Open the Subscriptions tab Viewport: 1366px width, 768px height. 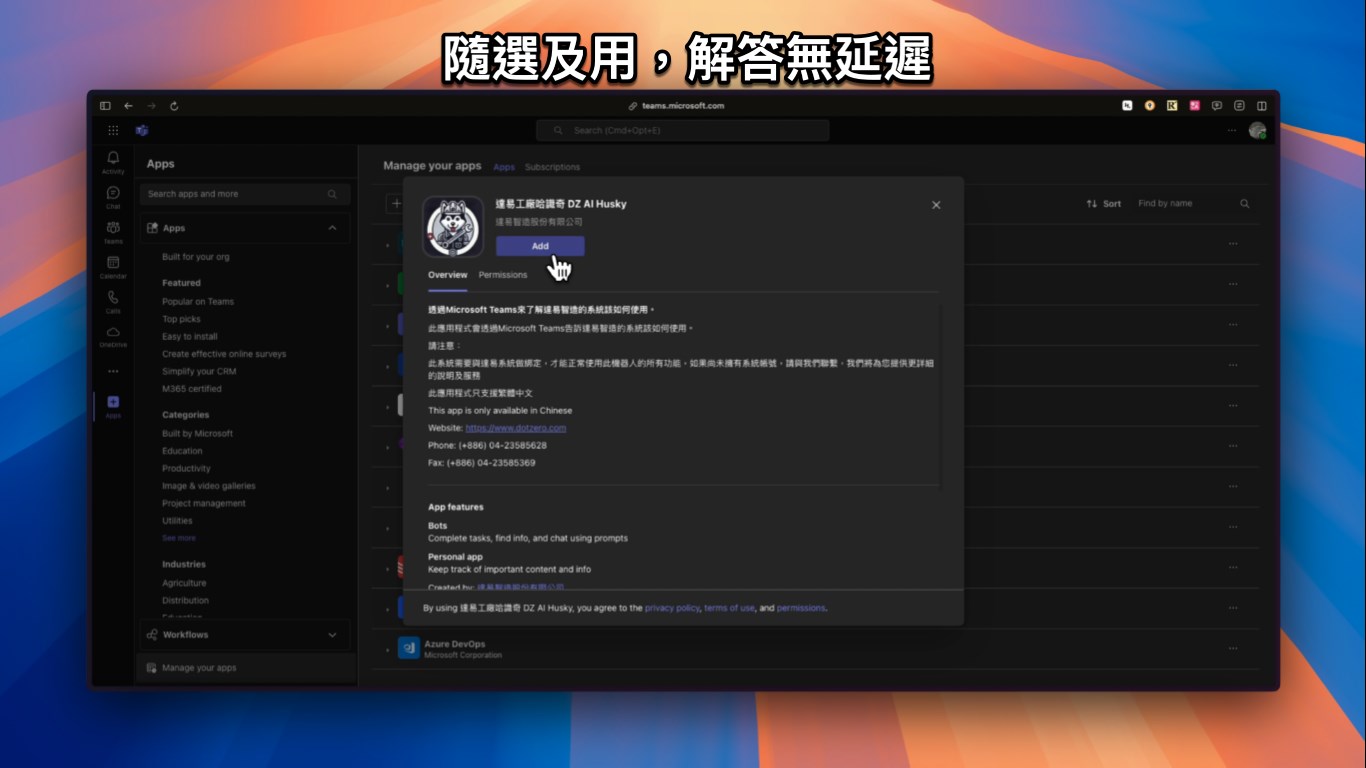click(552, 167)
